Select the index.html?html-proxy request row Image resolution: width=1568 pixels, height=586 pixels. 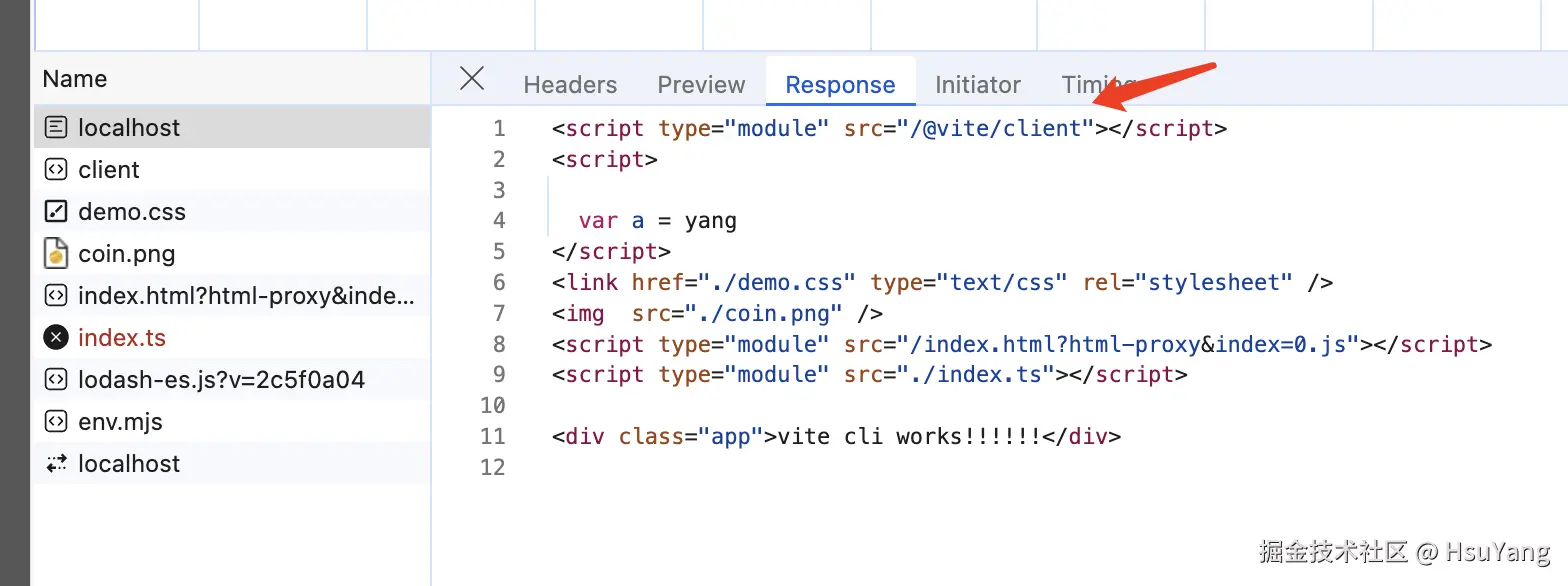pos(245,296)
